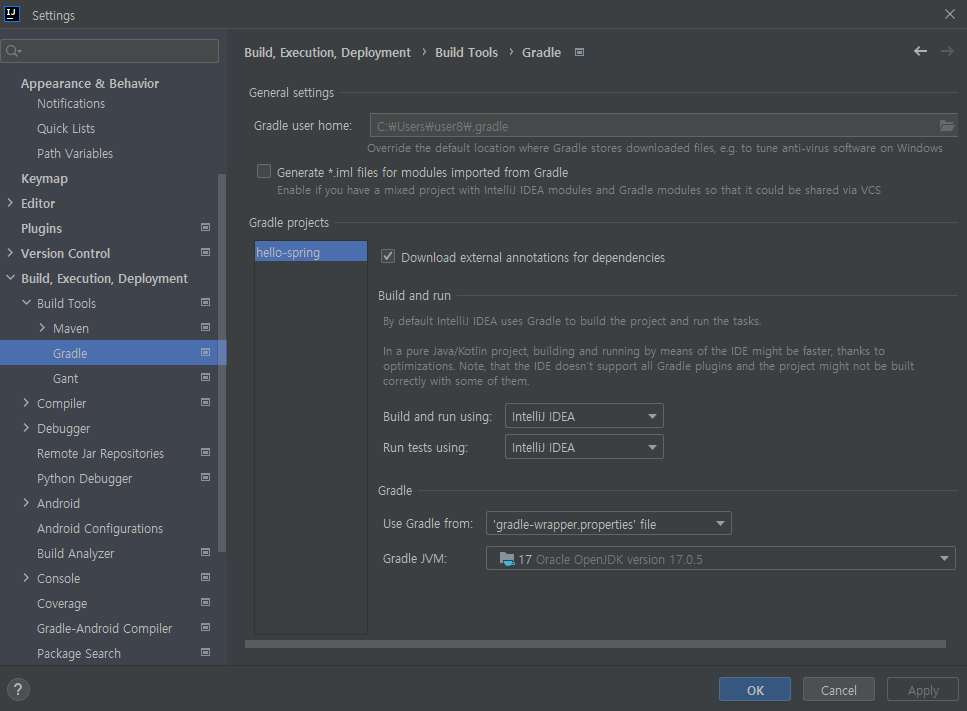Image resolution: width=967 pixels, height=711 pixels.
Task: Expand the Version Control node
Action: click(x=10, y=253)
